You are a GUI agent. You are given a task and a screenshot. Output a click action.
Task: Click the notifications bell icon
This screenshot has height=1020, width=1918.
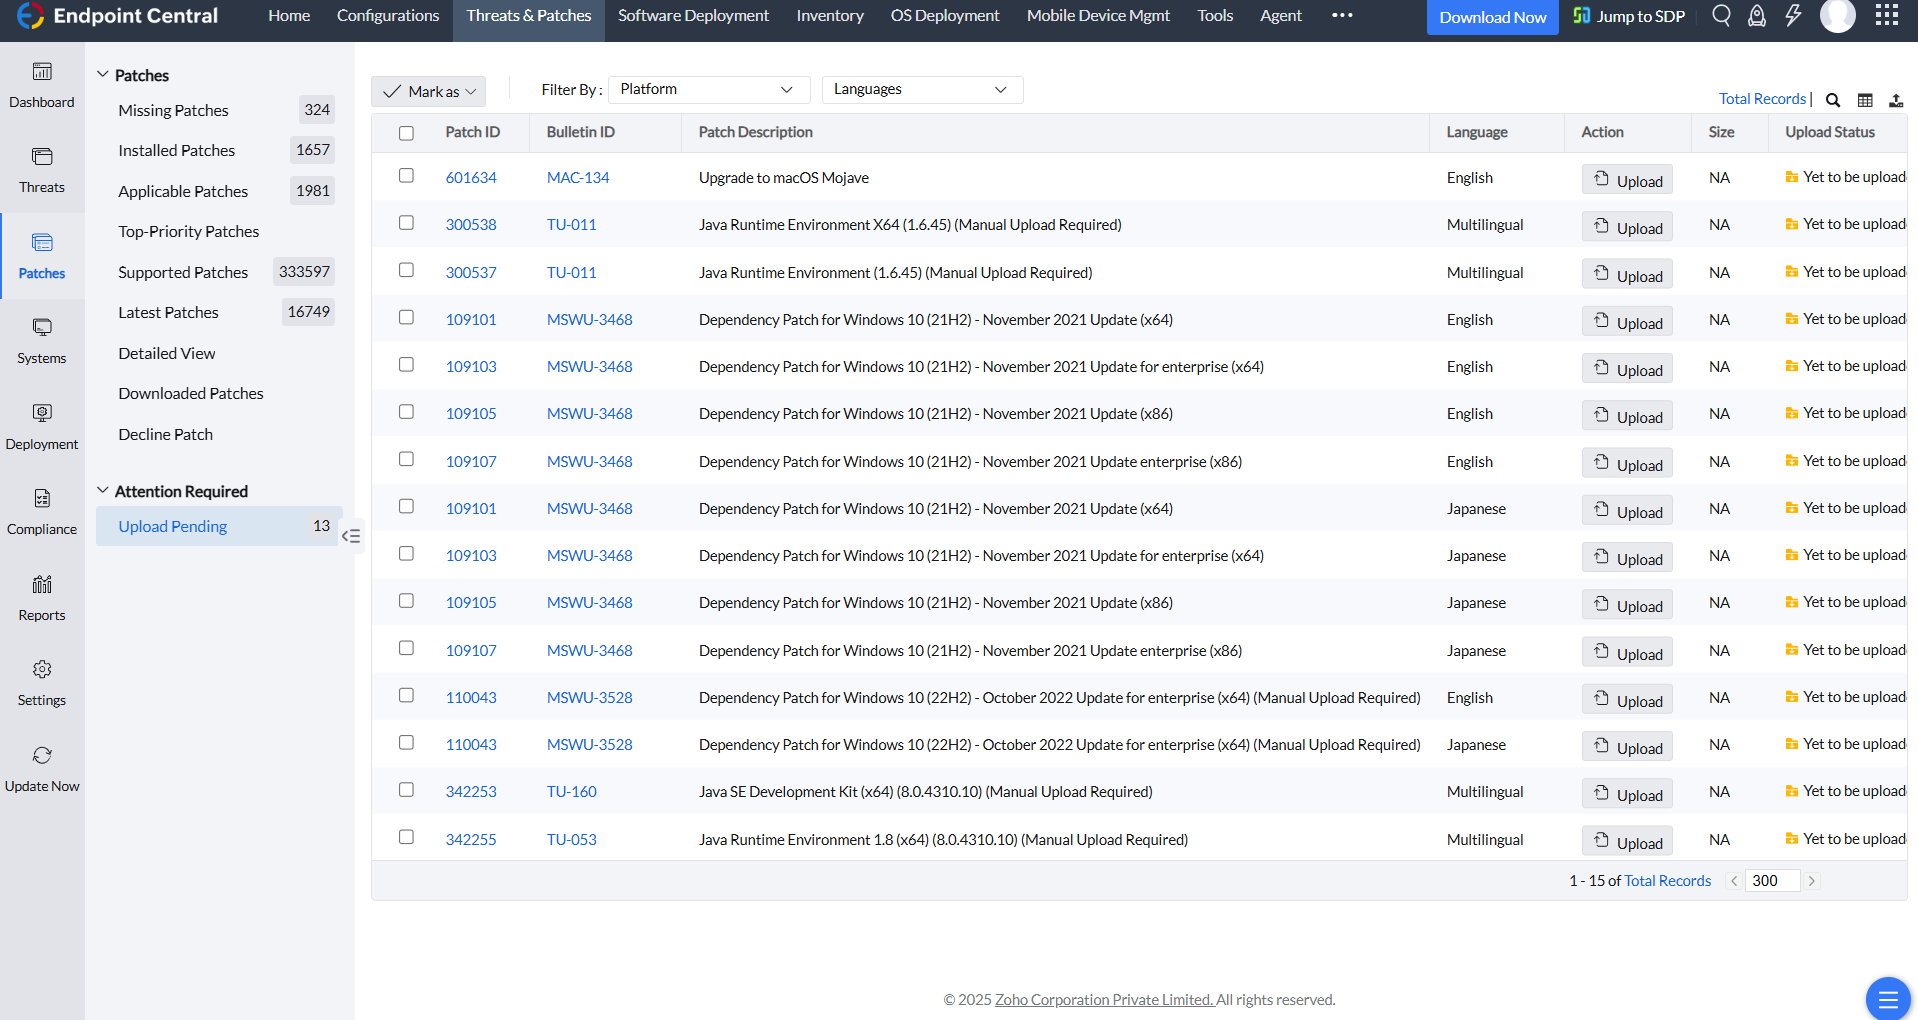pyautogui.click(x=1757, y=16)
